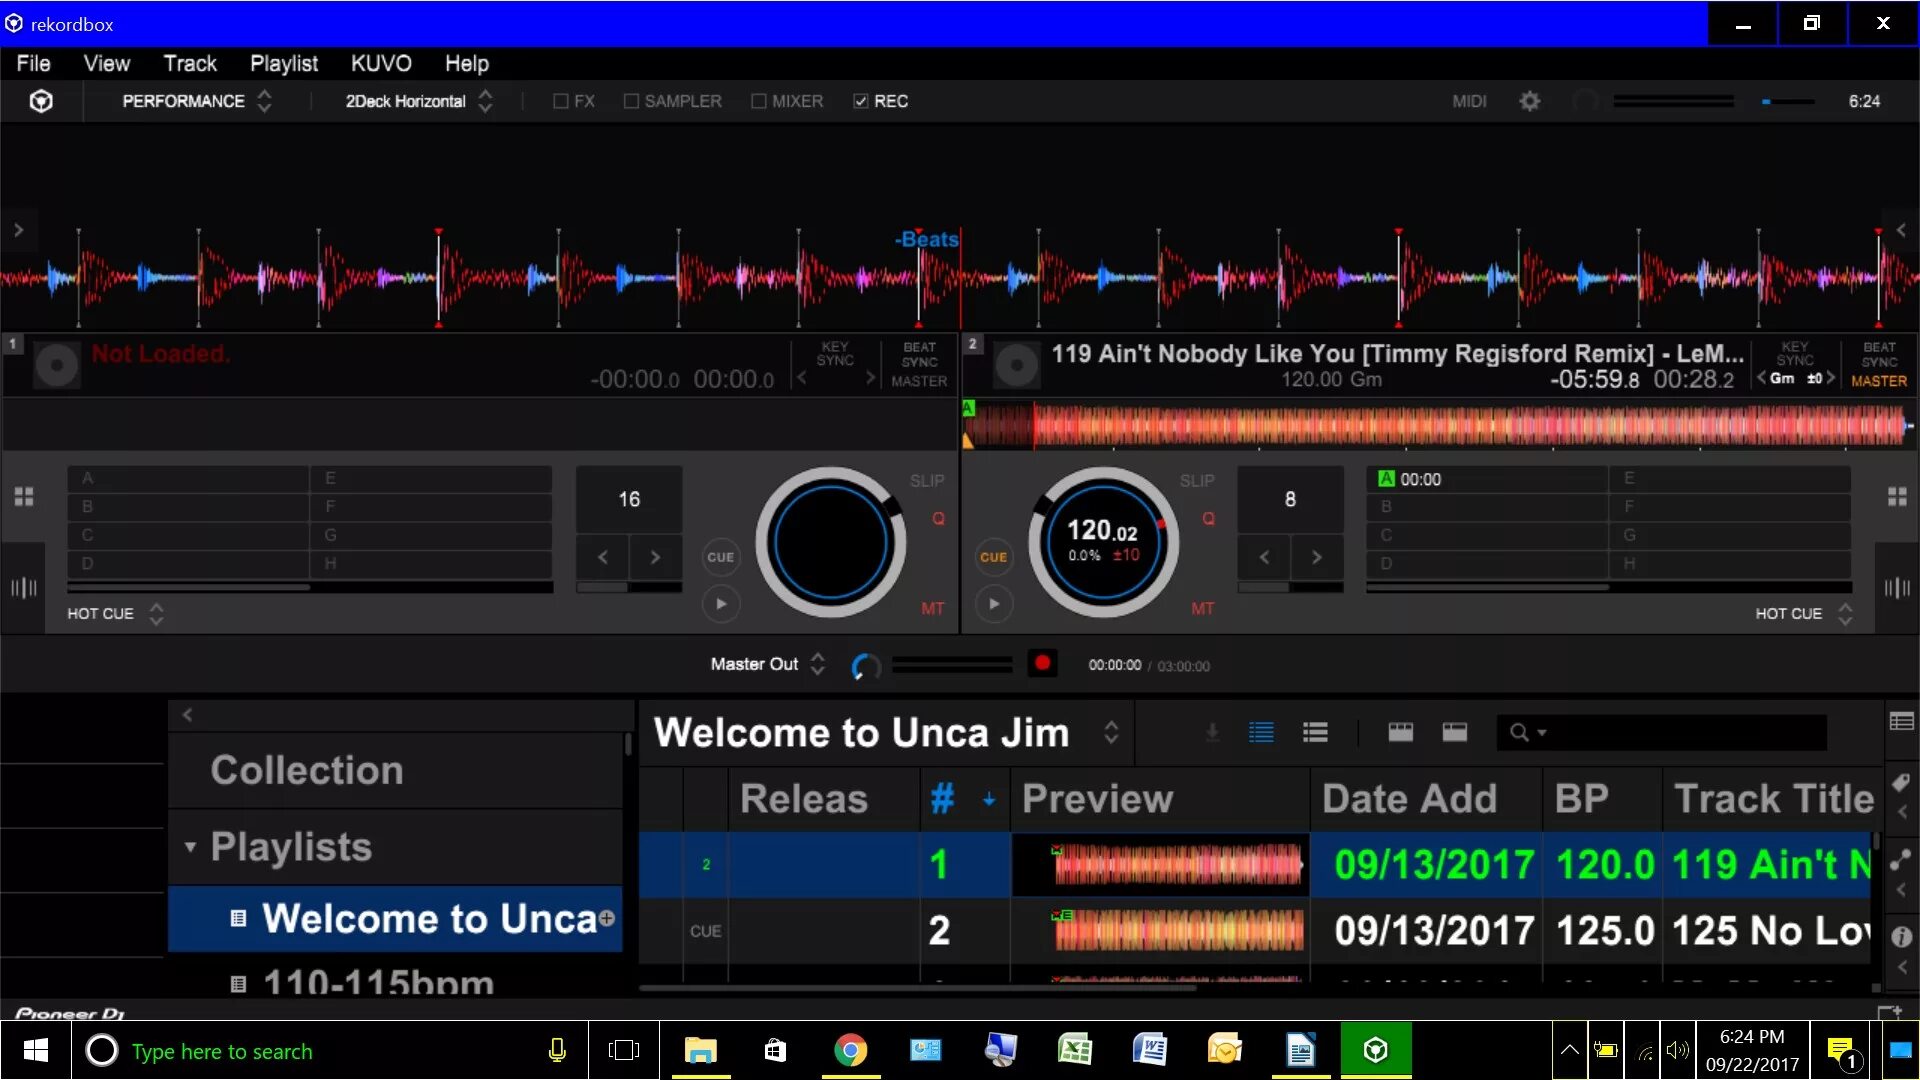1920x1080 pixels.
Task: Enable the FX checkbox
Action: [x=561, y=101]
